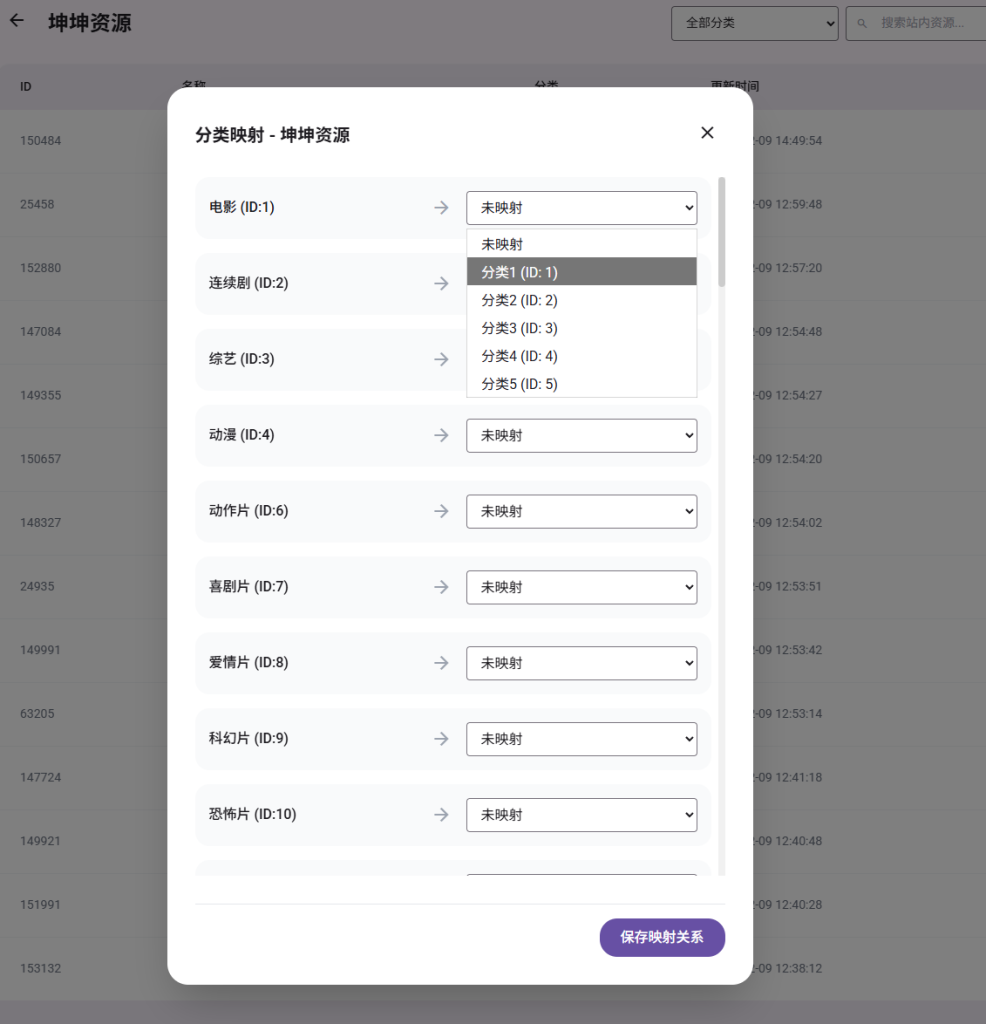Click the dialog's vertical scrollbar thumb

(x=722, y=232)
